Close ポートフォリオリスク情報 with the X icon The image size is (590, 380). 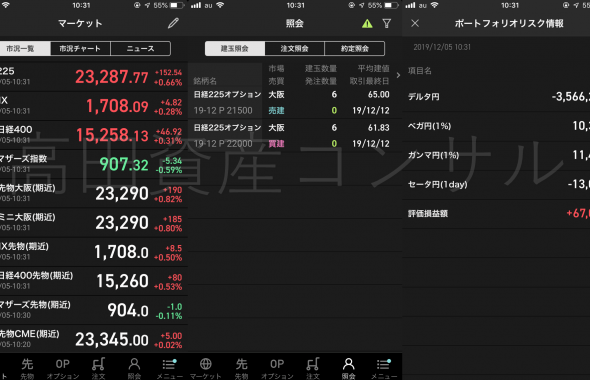click(415, 23)
